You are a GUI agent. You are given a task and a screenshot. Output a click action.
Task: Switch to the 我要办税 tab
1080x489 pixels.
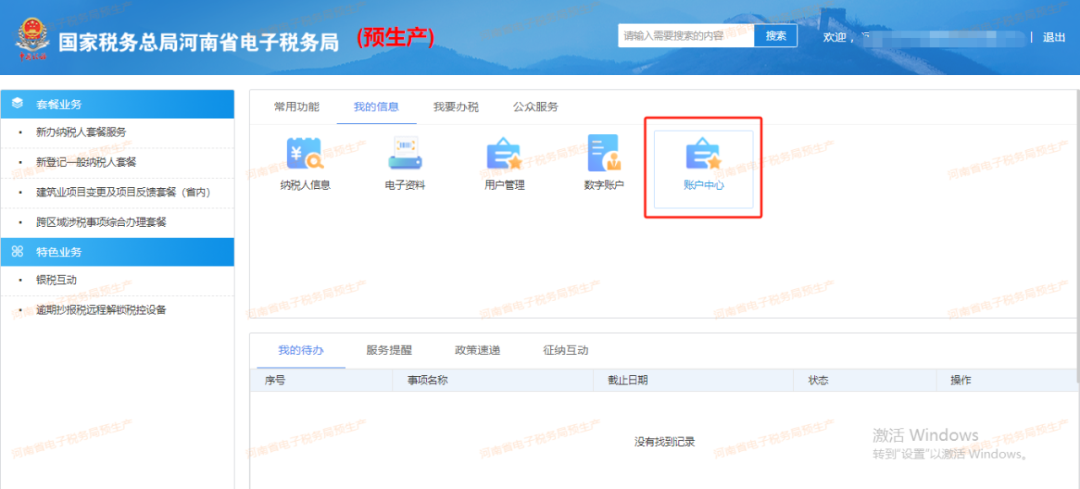[456, 107]
